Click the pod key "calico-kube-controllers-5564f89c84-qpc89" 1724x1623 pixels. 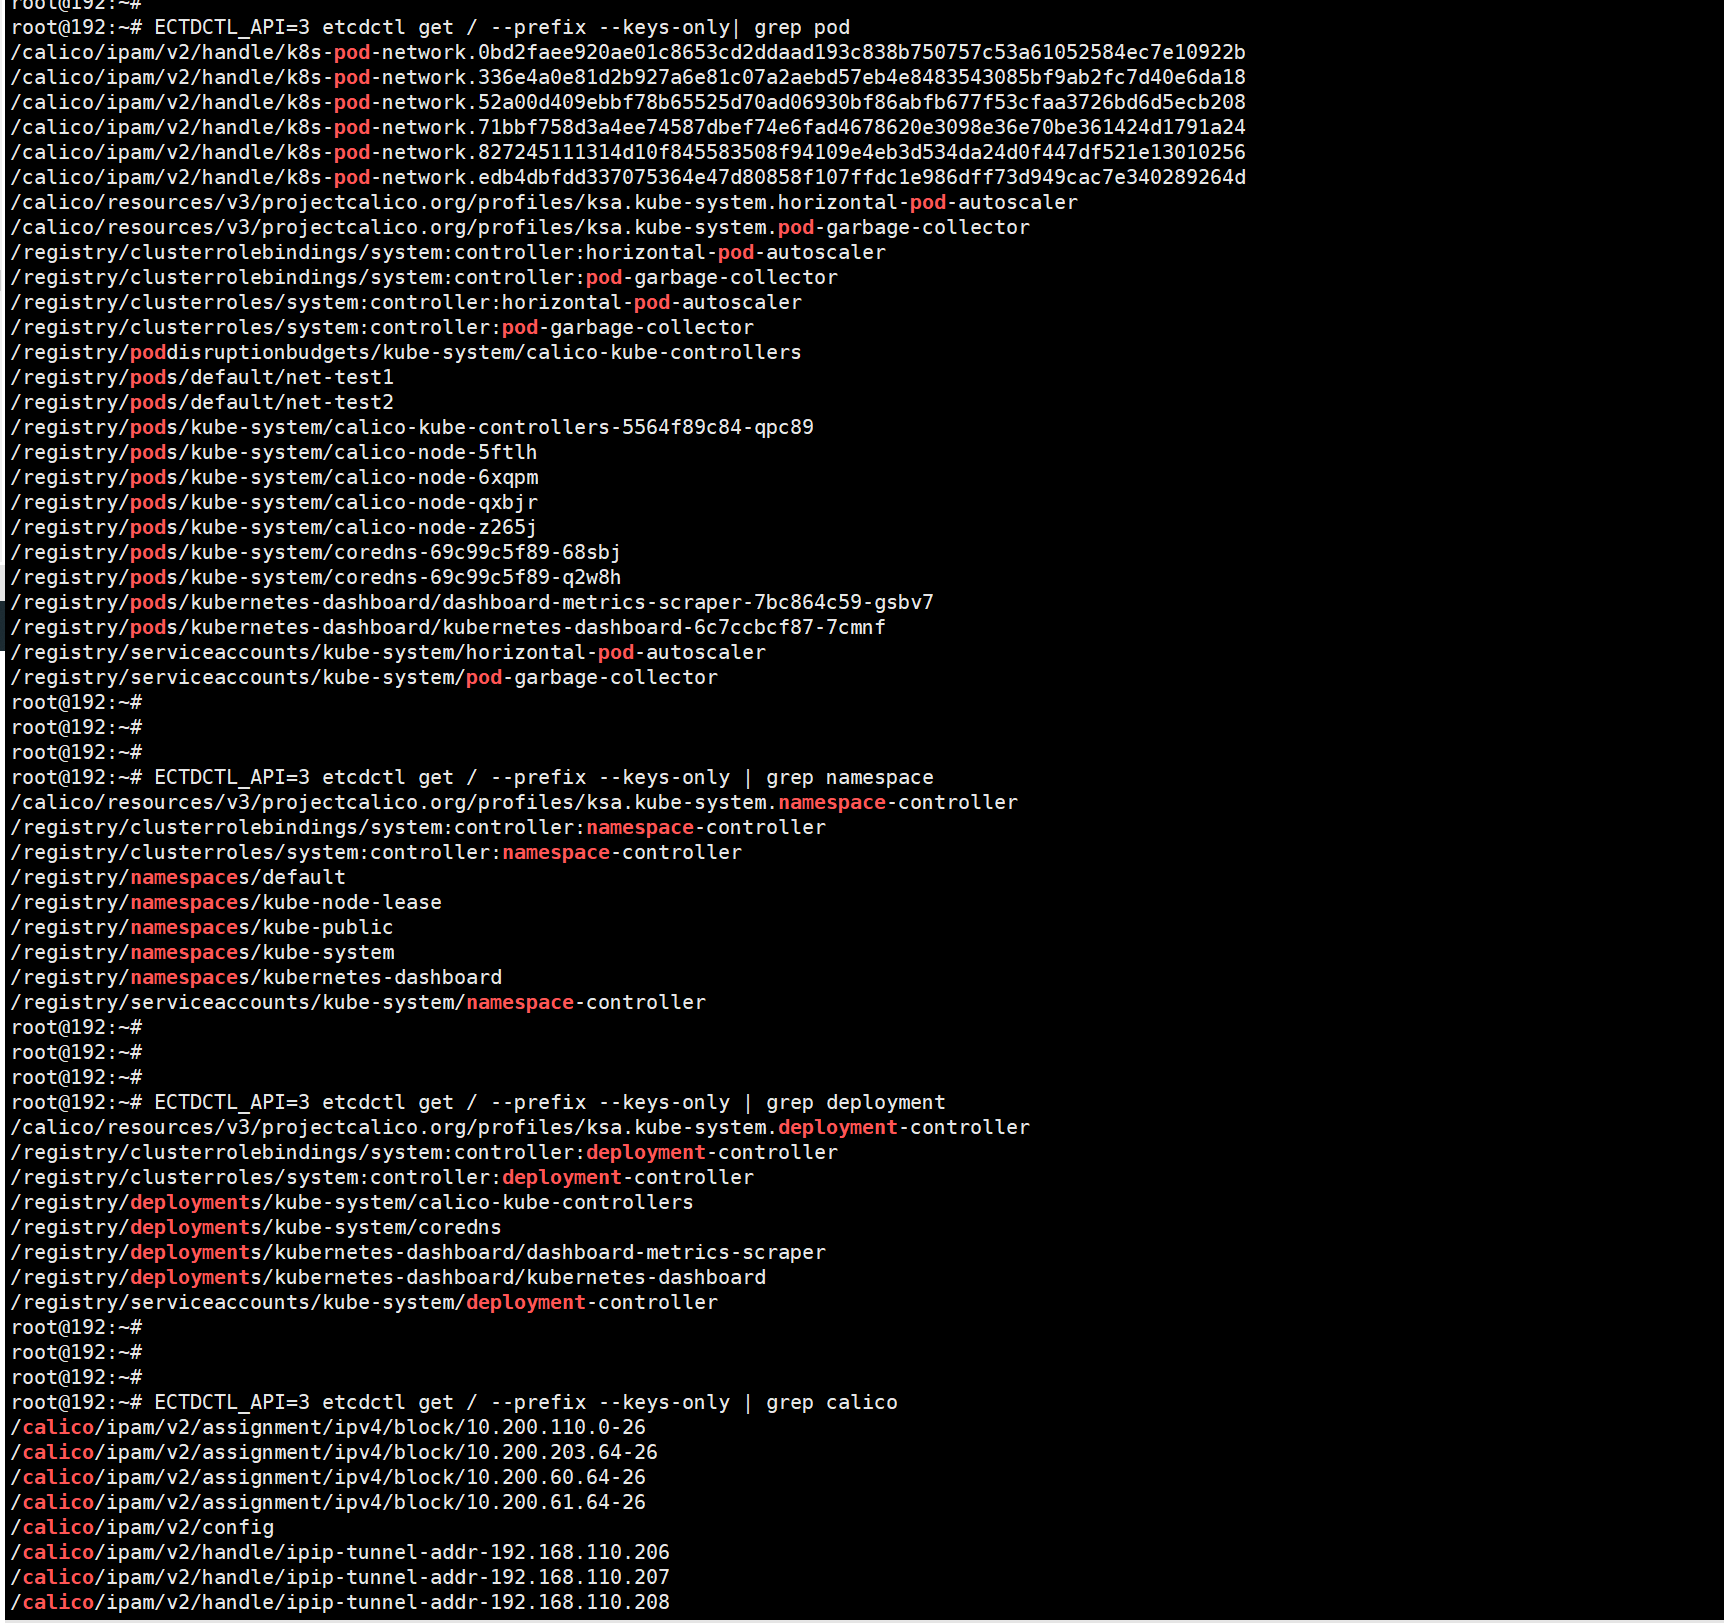[x=412, y=427]
